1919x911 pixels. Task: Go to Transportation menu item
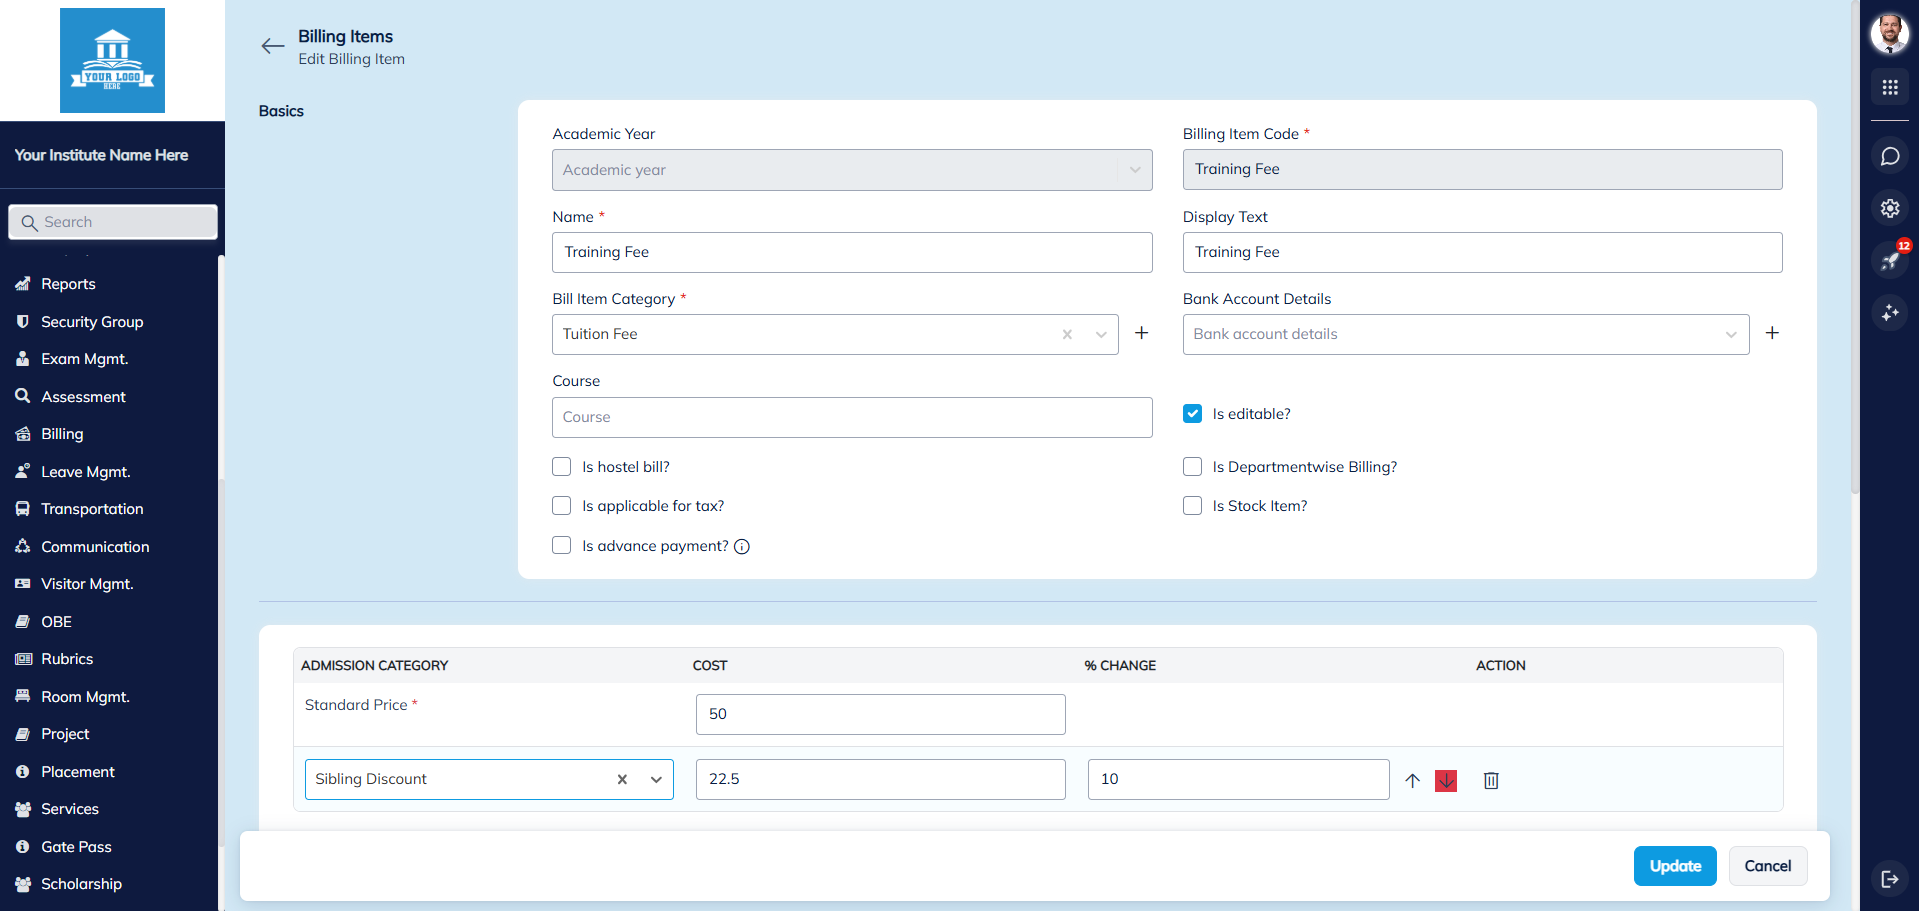coord(92,509)
